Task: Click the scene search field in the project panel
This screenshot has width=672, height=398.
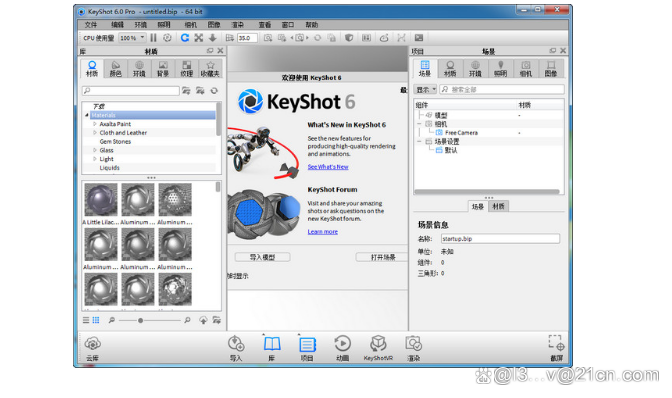Action: 502,89
